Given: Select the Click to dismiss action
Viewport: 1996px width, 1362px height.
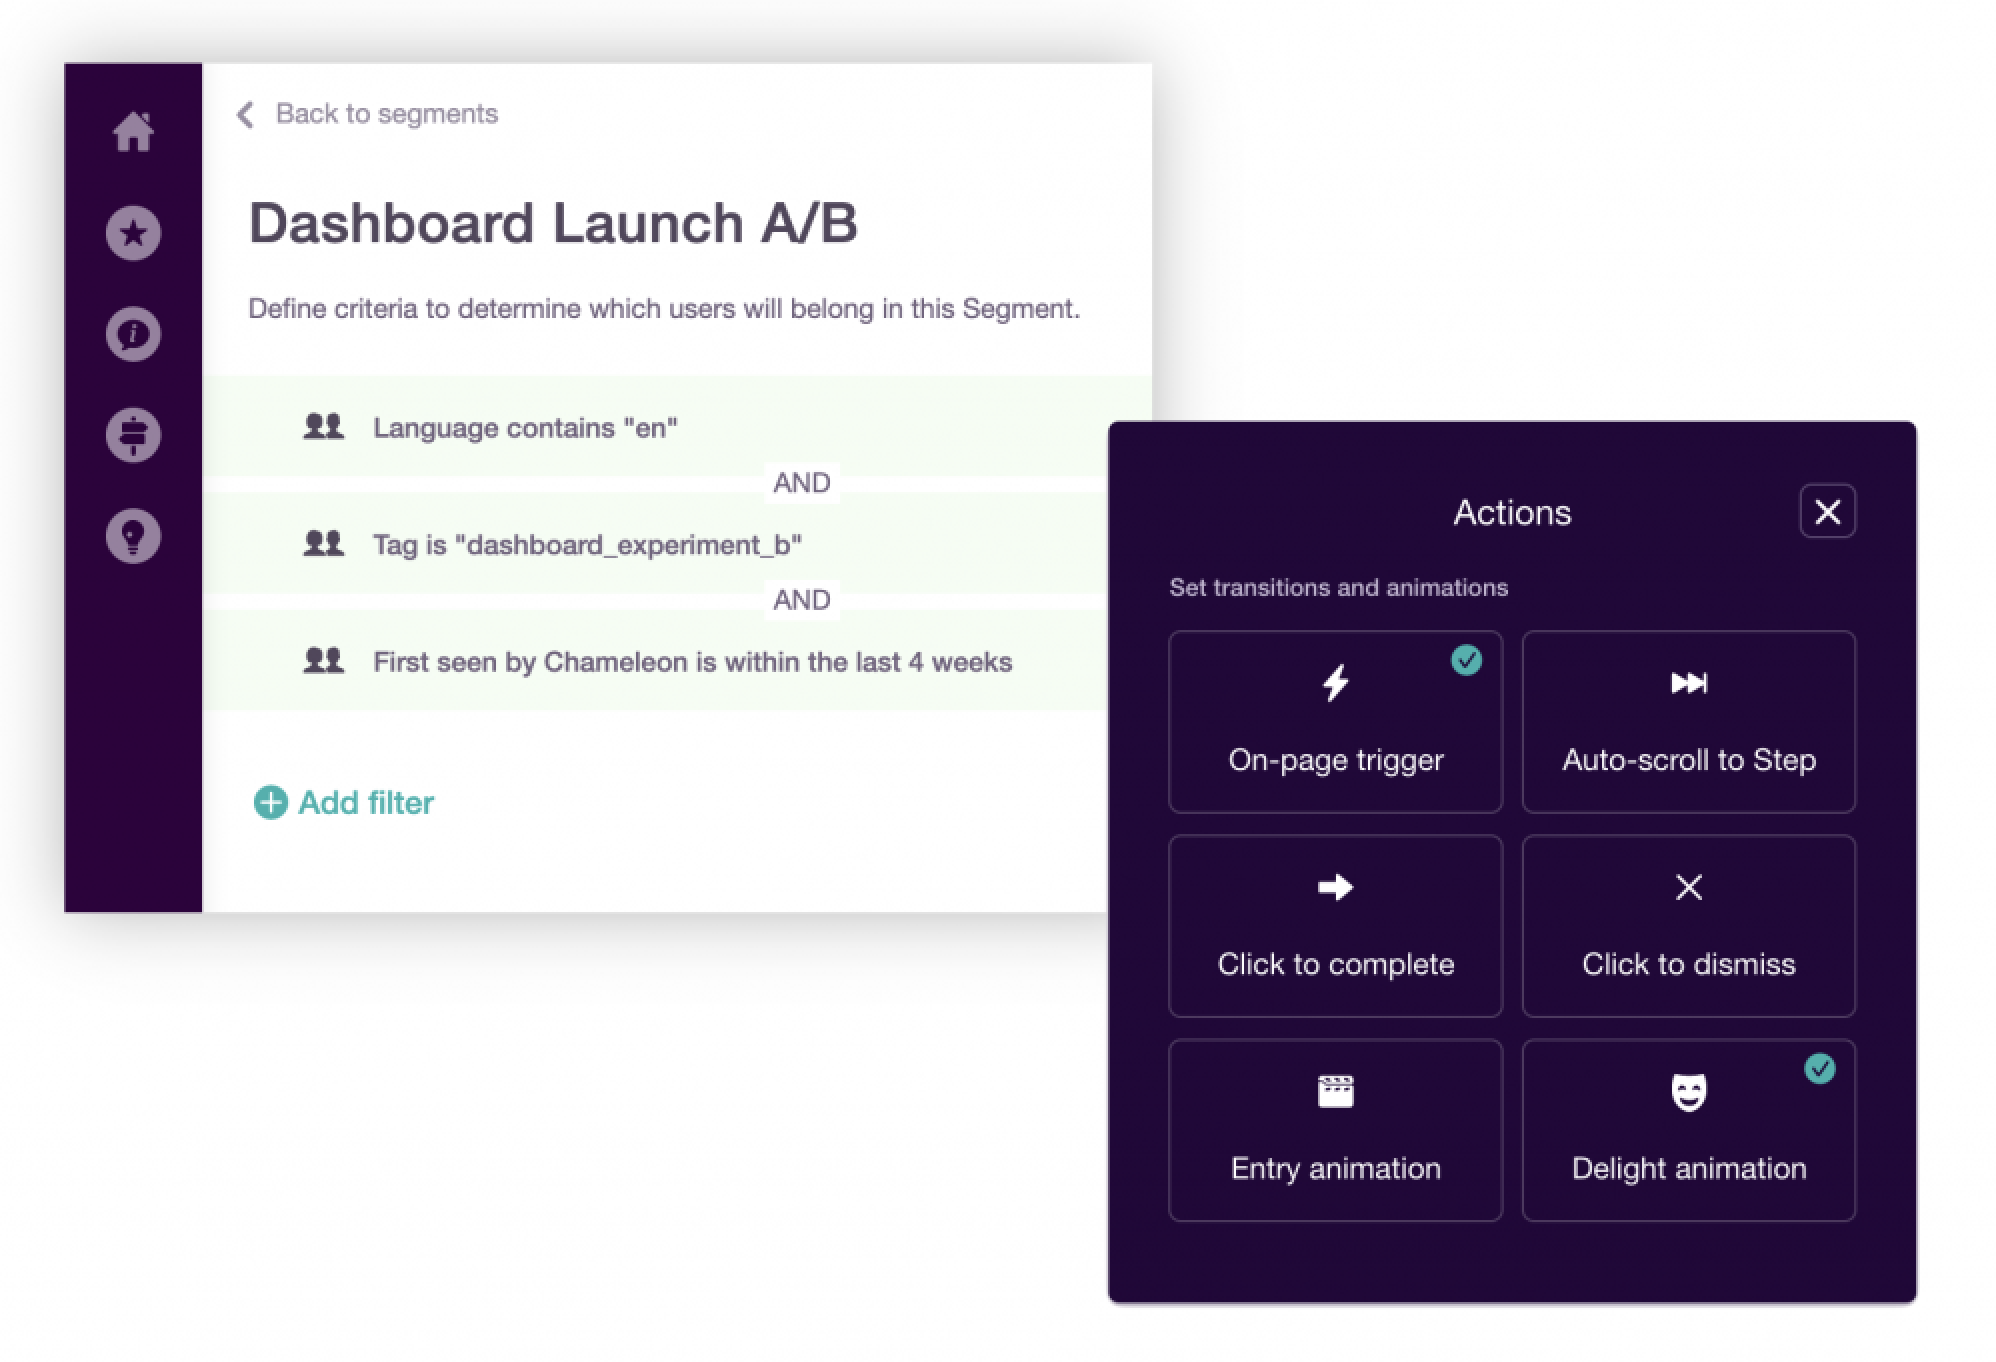Looking at the screenshot, I should coord(1688,926).
